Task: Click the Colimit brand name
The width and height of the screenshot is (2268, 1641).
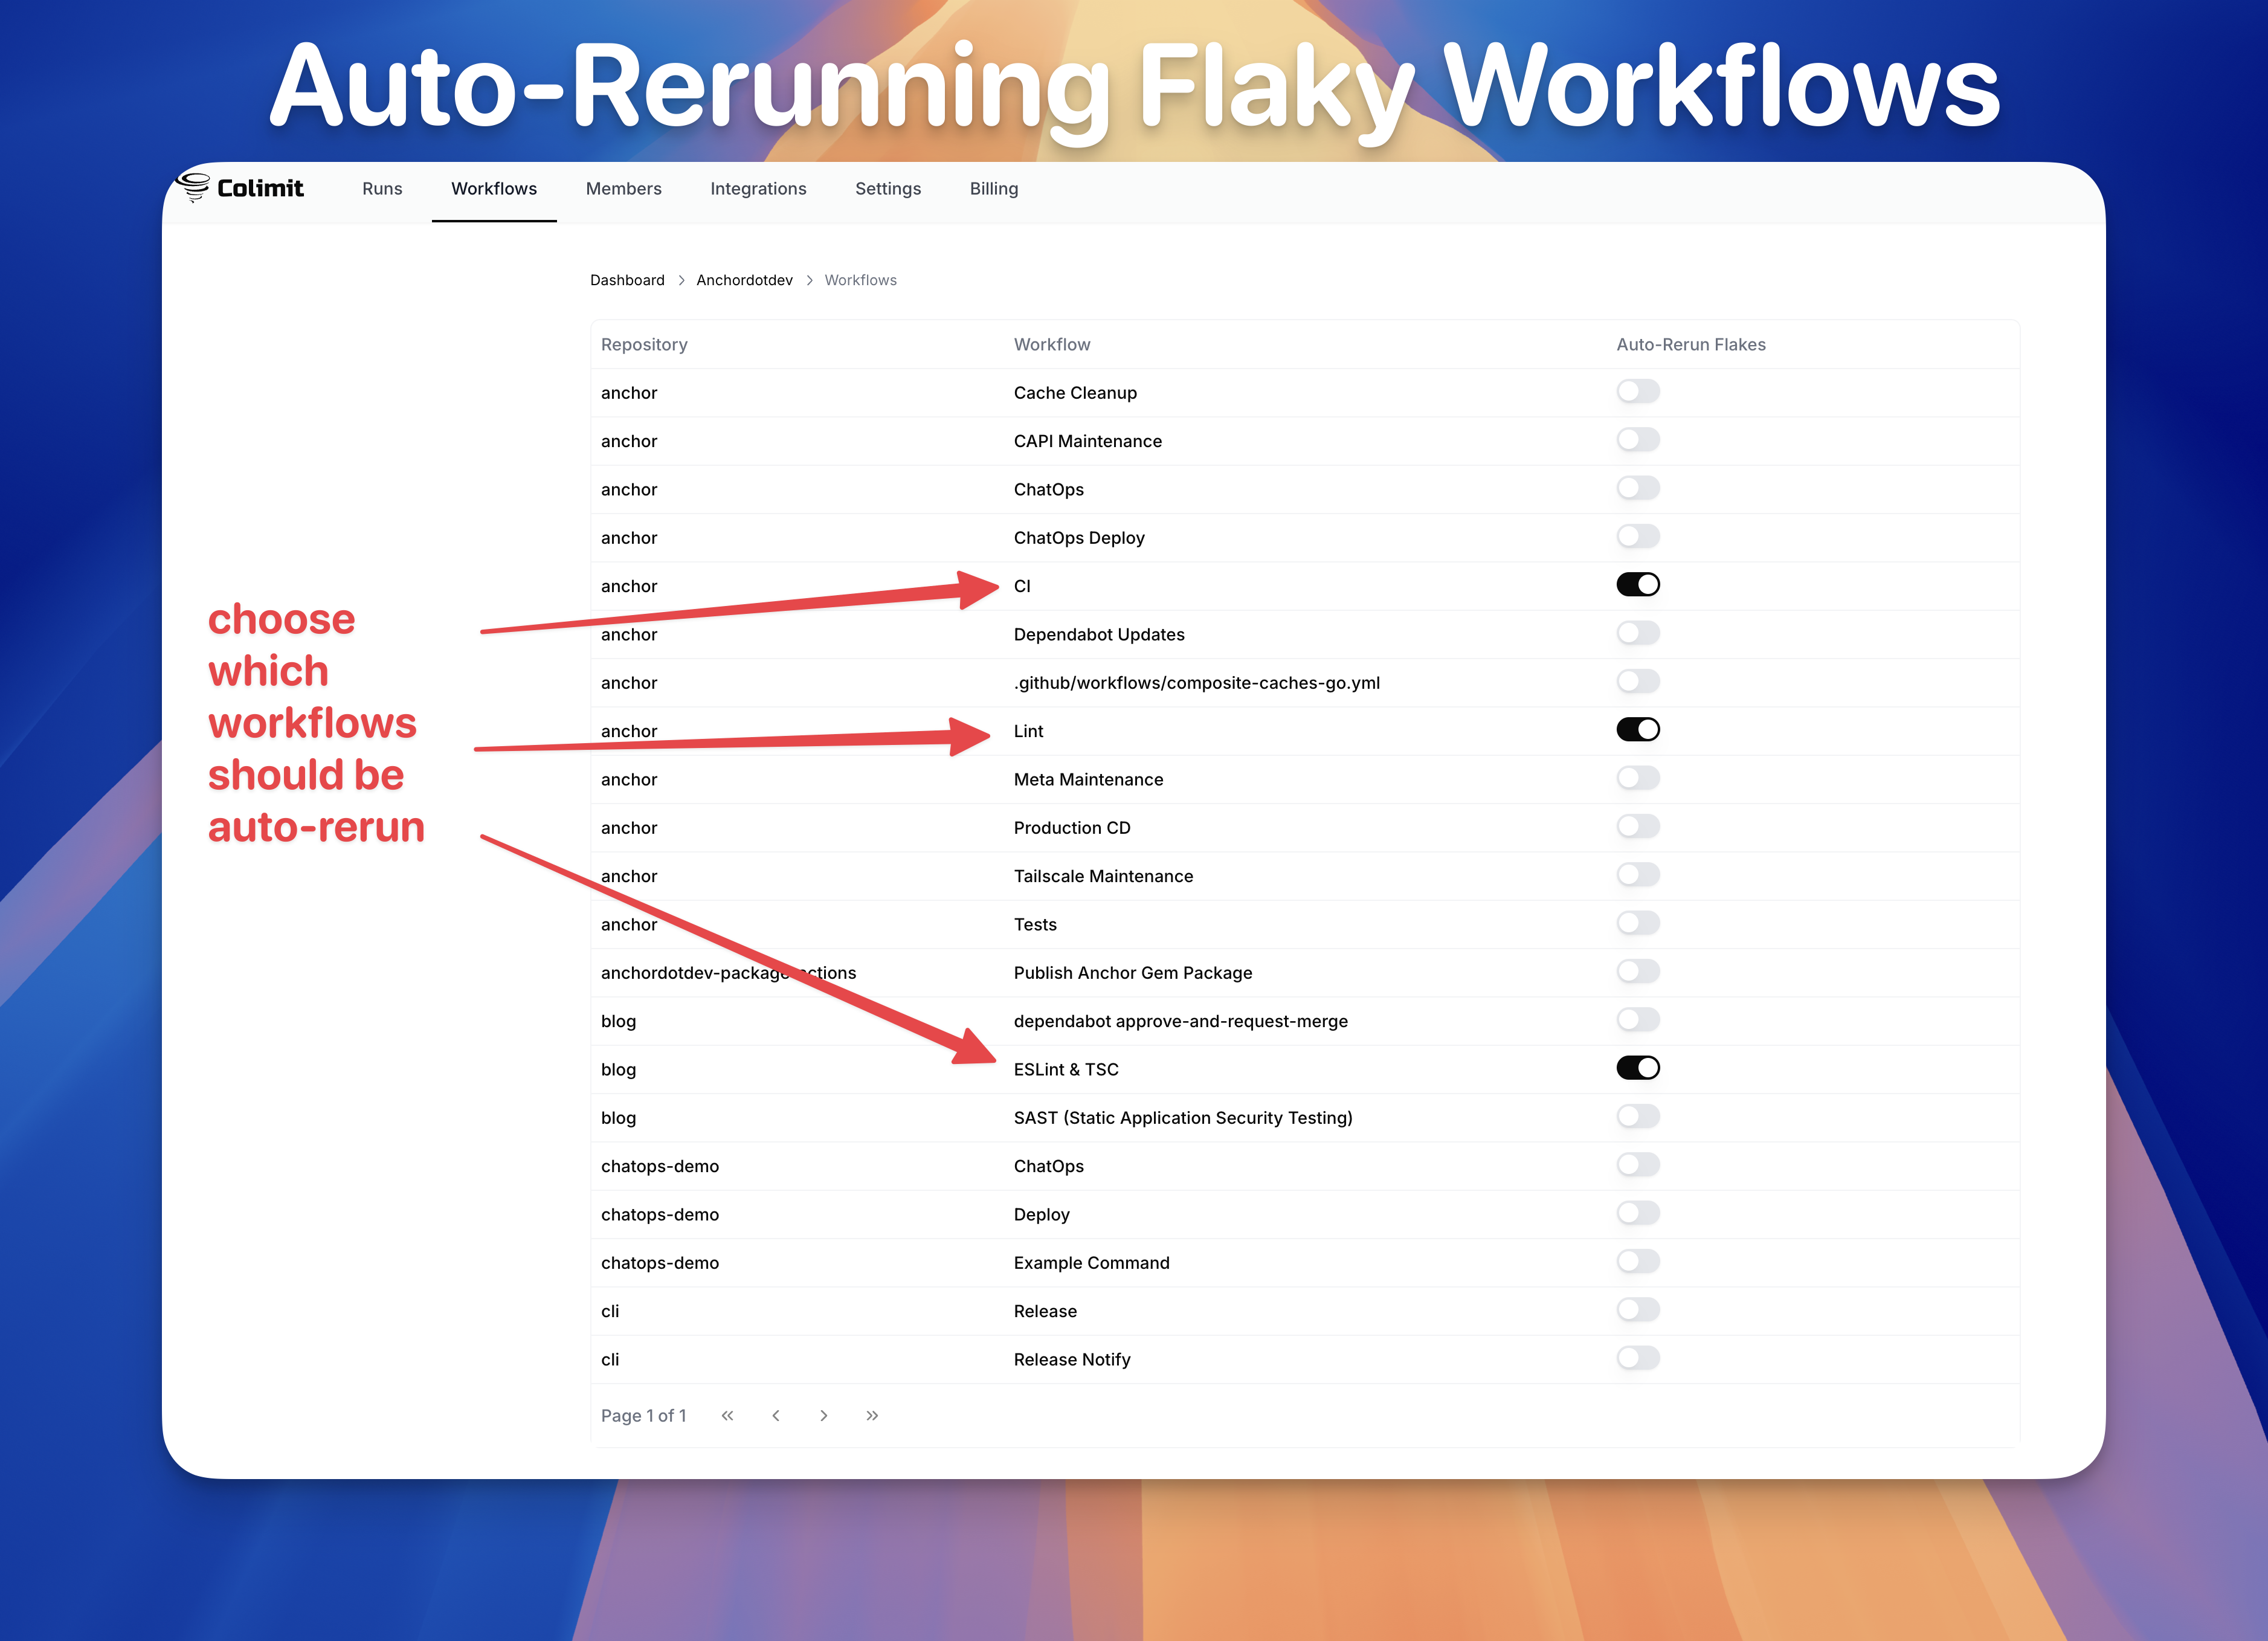Action: click(260, 188)
